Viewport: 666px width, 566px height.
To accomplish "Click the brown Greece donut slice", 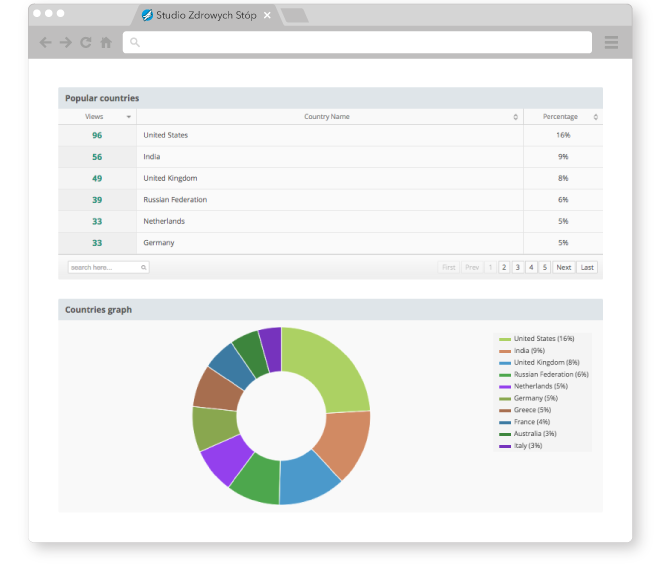I will [x=216, y=391].
